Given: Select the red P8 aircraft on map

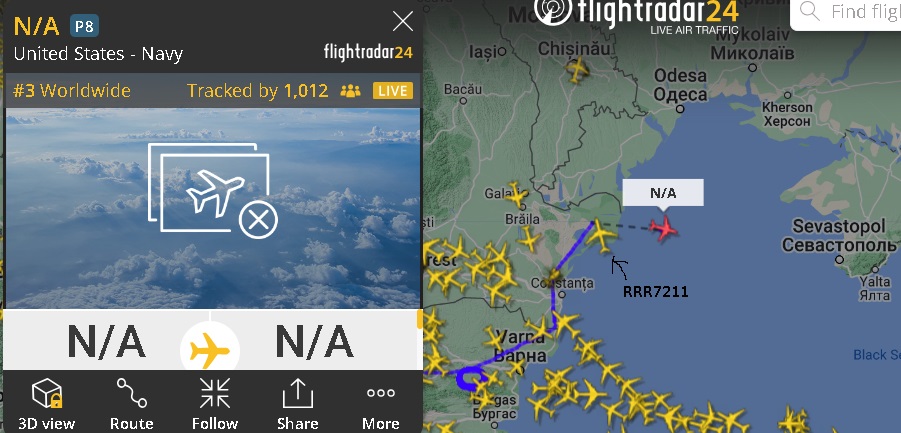Looking at the screenshot, I should tap(664, 229).
